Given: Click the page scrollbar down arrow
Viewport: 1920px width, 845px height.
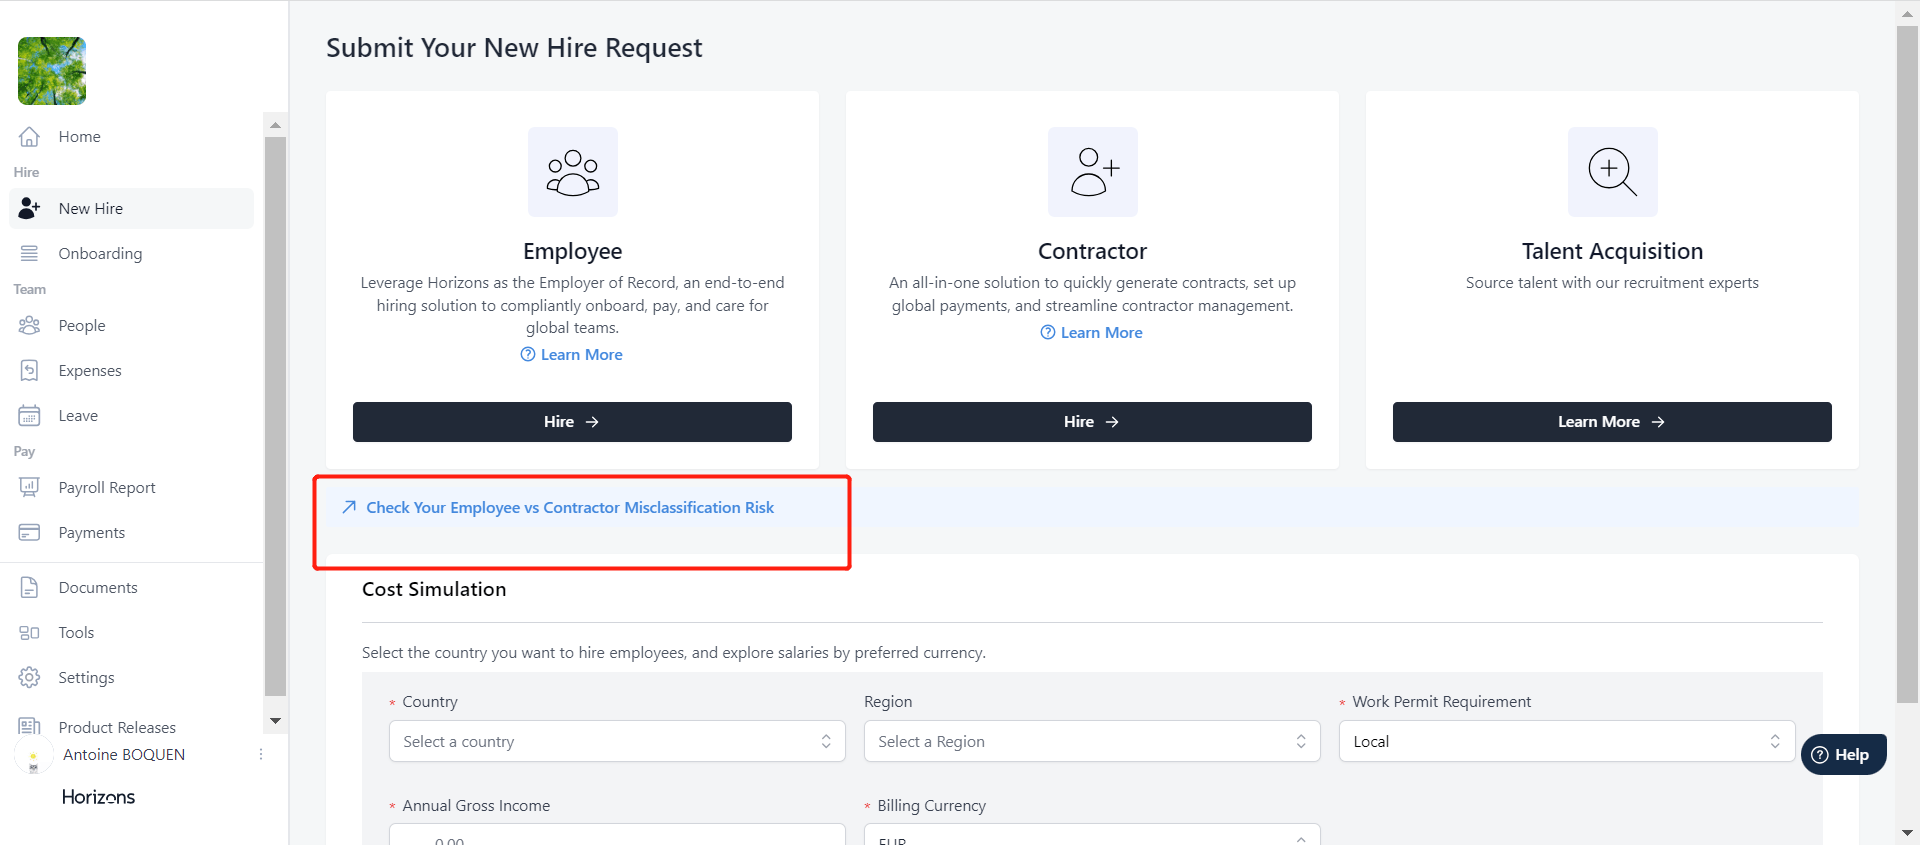Looking at the screenshot, I should point(1907,833).
